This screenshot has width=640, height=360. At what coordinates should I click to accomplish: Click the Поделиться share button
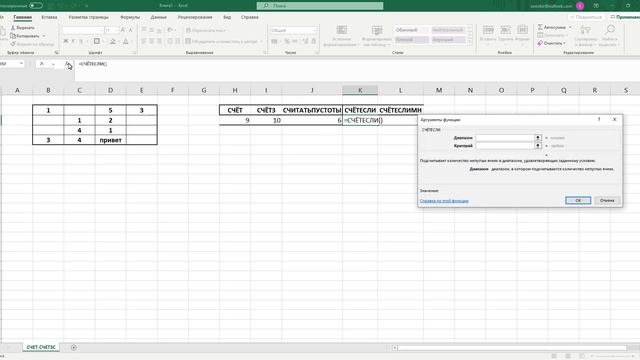(588, 17)
